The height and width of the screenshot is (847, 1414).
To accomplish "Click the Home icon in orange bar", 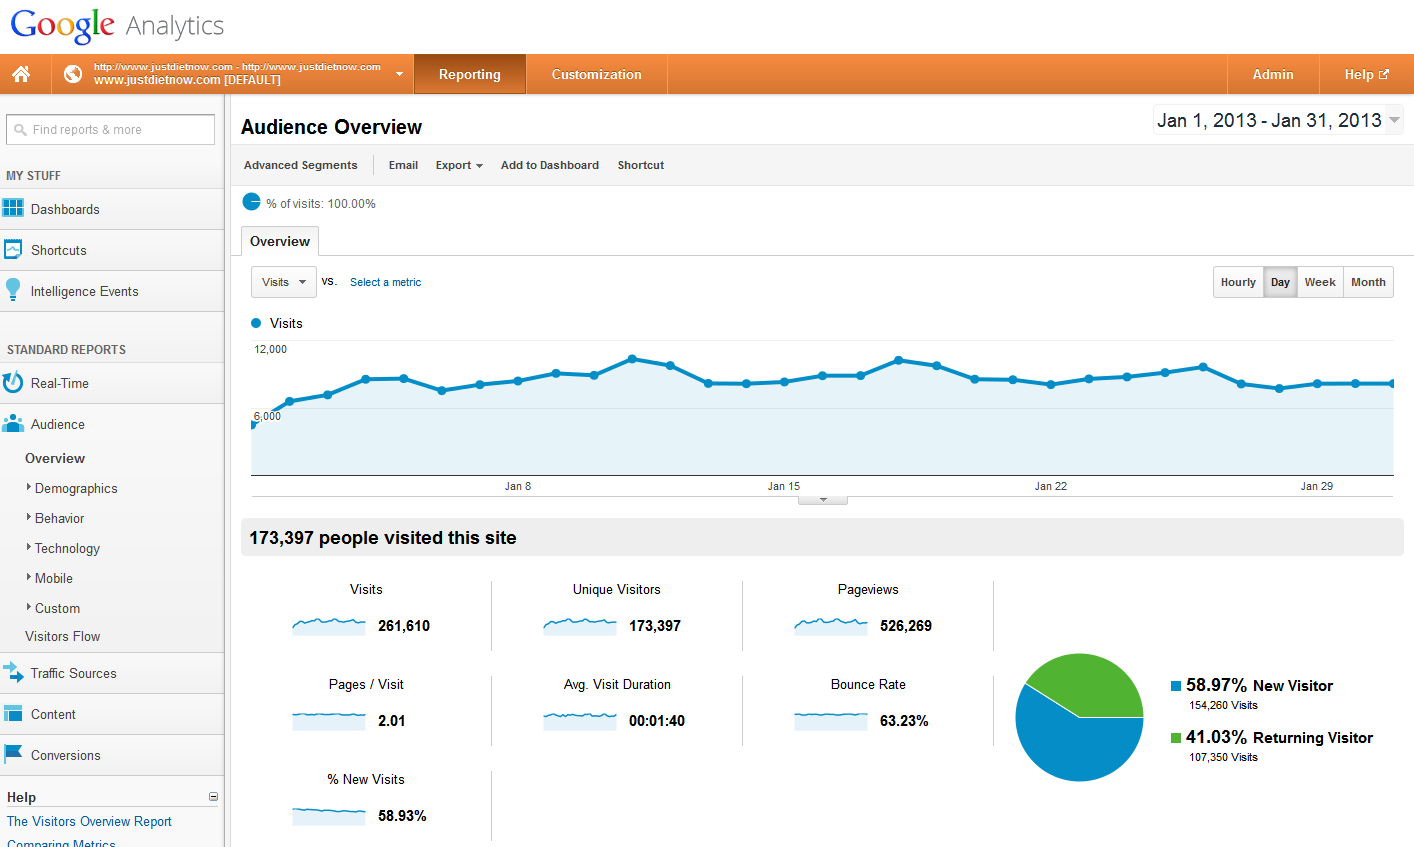I will (x=21, y=74).
